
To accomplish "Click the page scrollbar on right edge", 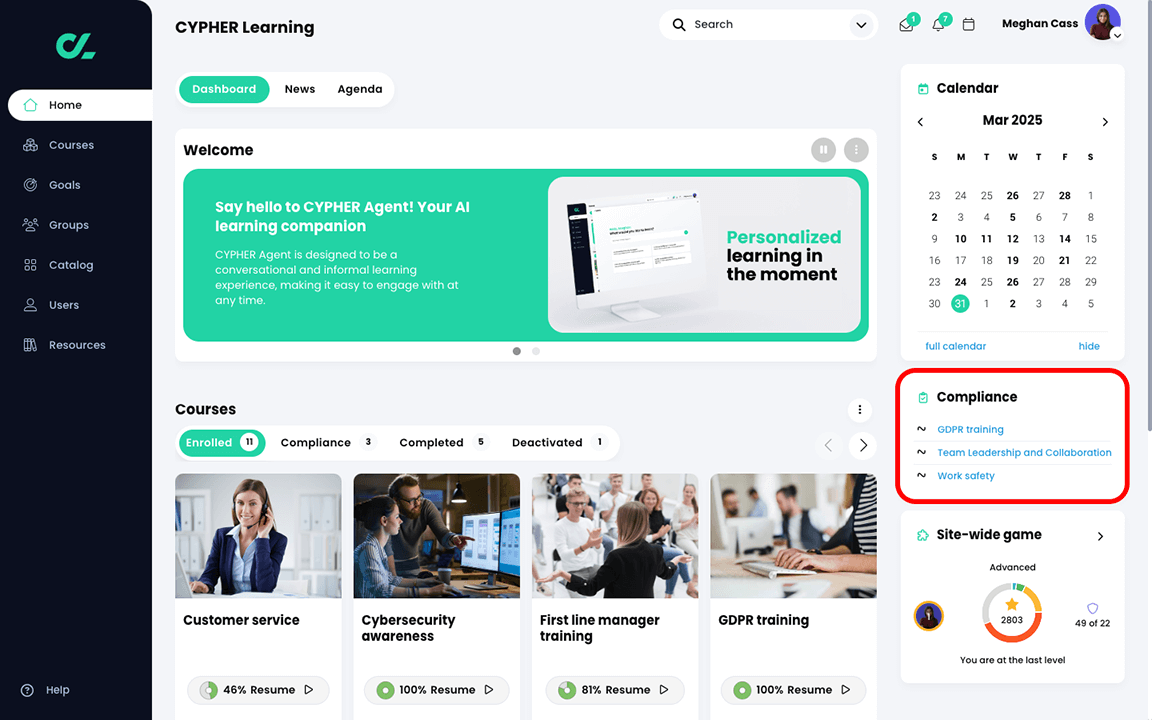I will (x=1148, y=217).
